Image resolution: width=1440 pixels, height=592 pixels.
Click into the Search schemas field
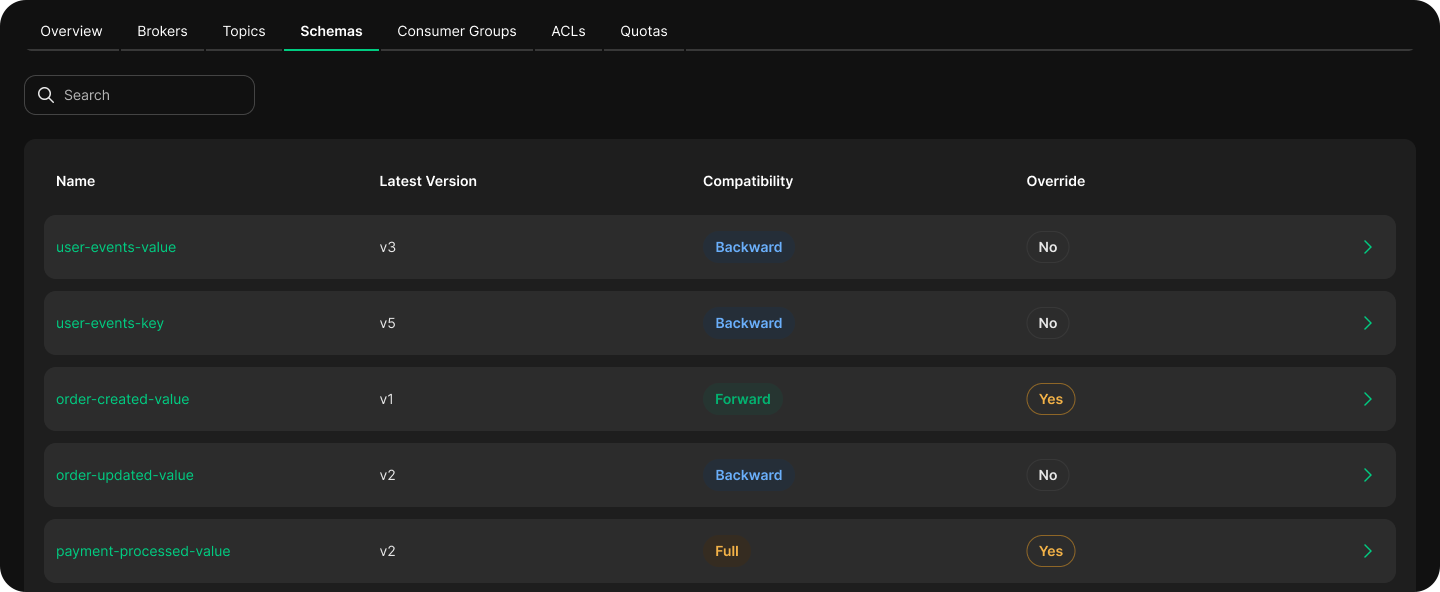click(x=150, y=95)
